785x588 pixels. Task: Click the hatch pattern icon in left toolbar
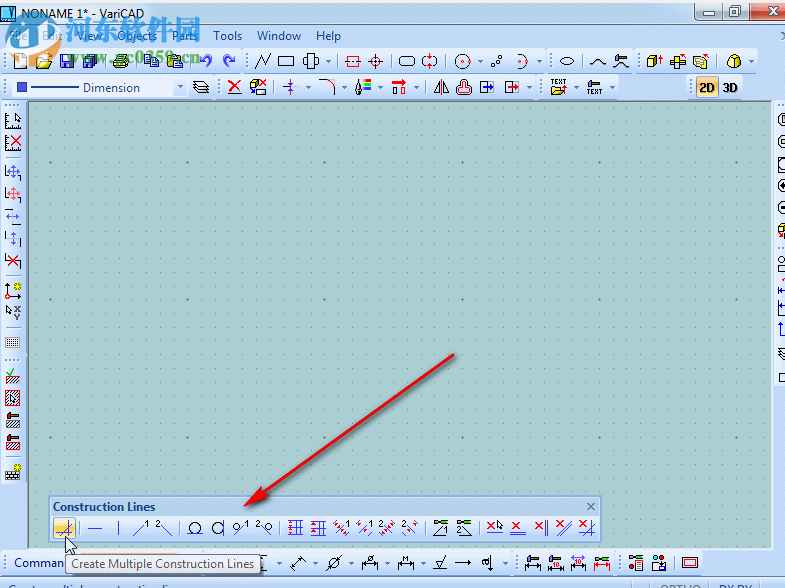click(x=13, y=398)
